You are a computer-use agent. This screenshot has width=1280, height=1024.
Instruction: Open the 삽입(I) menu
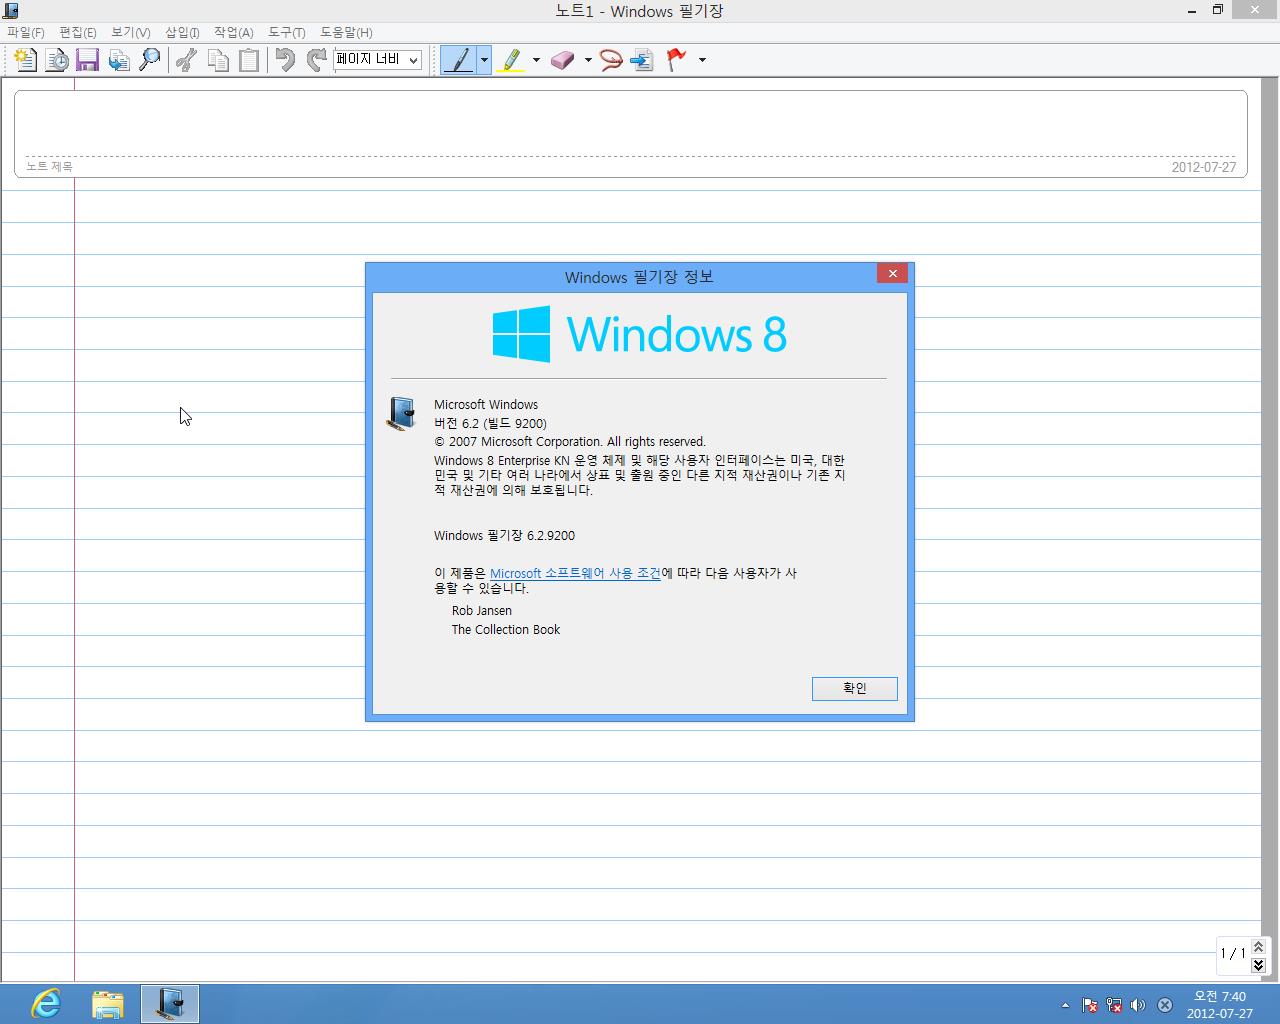(x=182, y=32)
